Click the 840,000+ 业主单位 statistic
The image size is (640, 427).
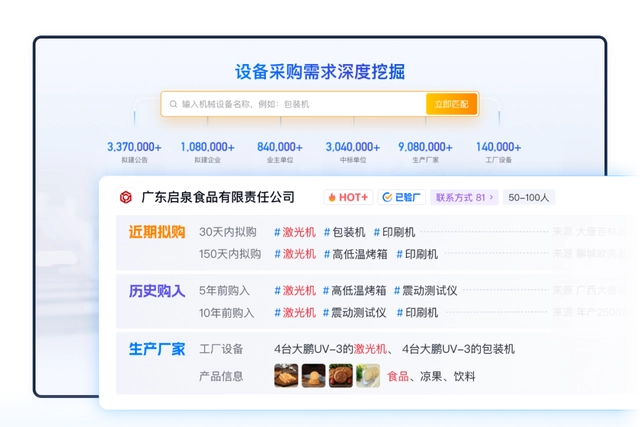point(280,152)
